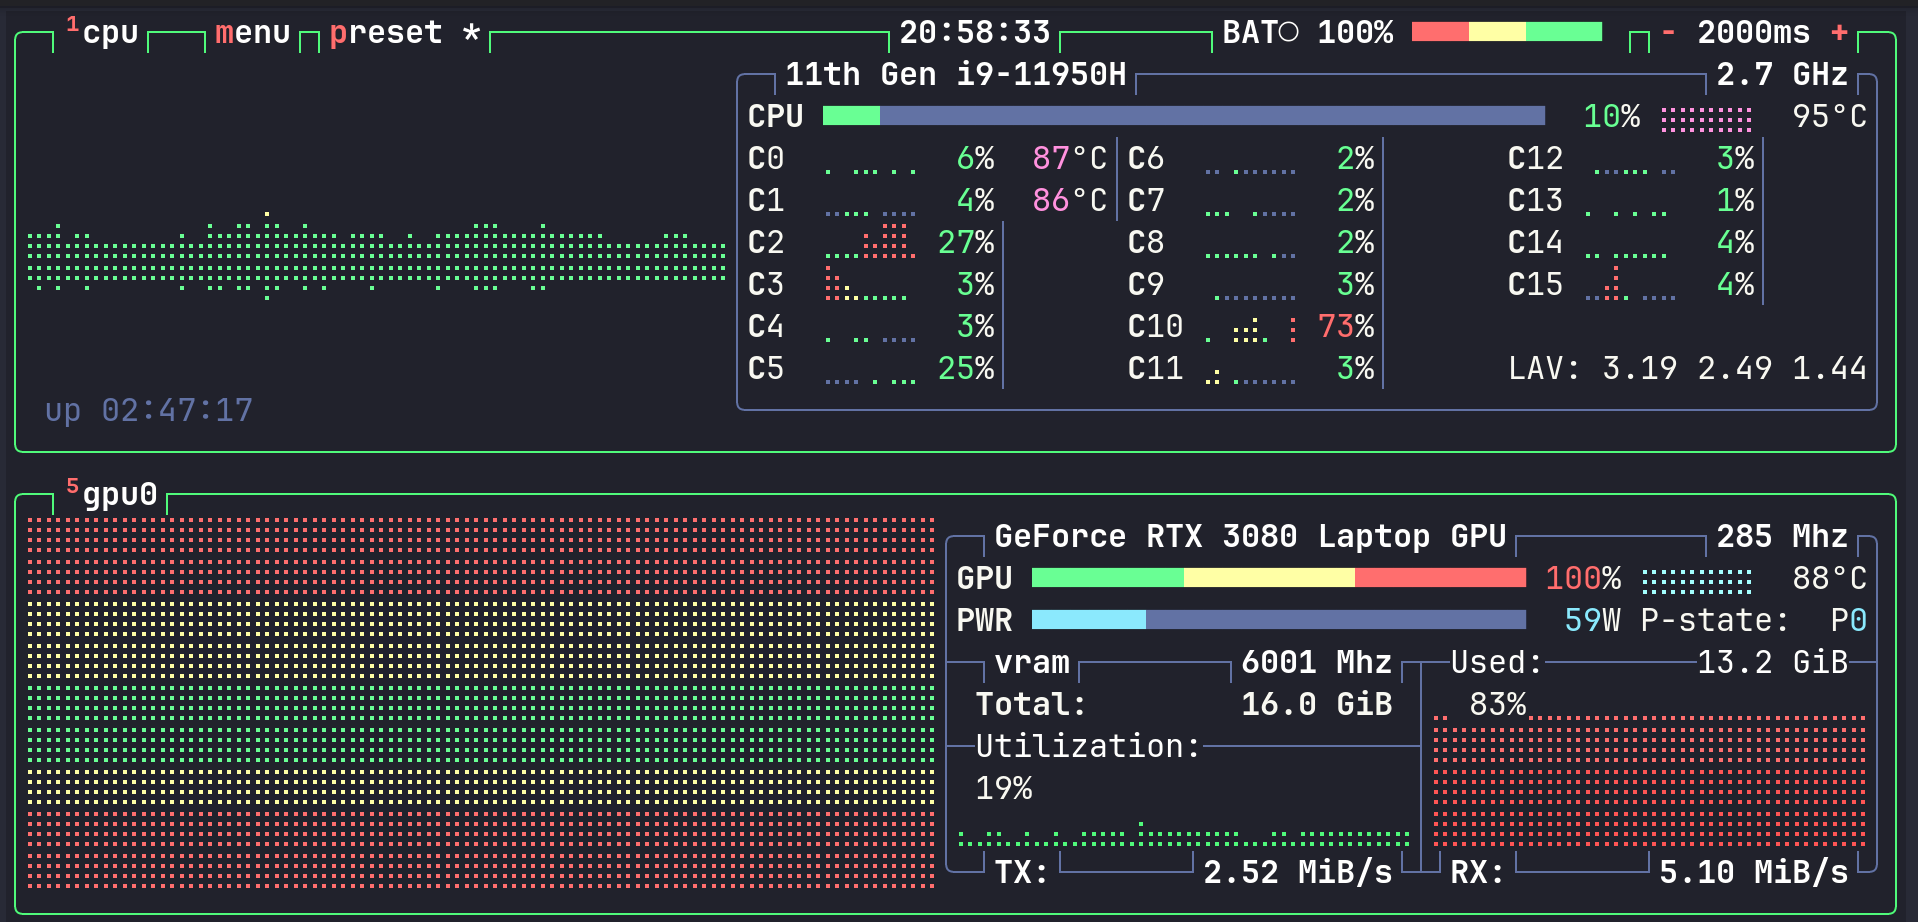This screenshot has height=922, width=1918.
Task: Click the 86°C core temperature
Action: tap(1070, 201)
